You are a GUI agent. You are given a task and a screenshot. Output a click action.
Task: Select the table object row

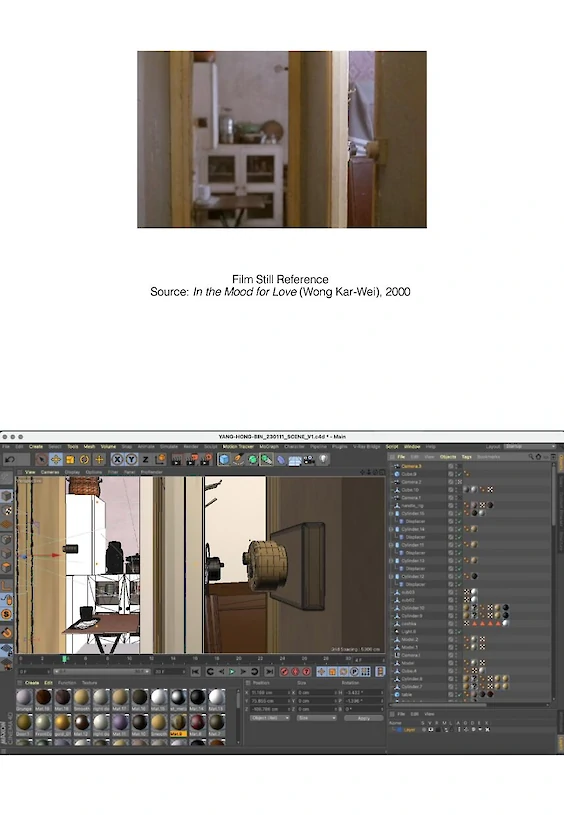pos(406,694)
